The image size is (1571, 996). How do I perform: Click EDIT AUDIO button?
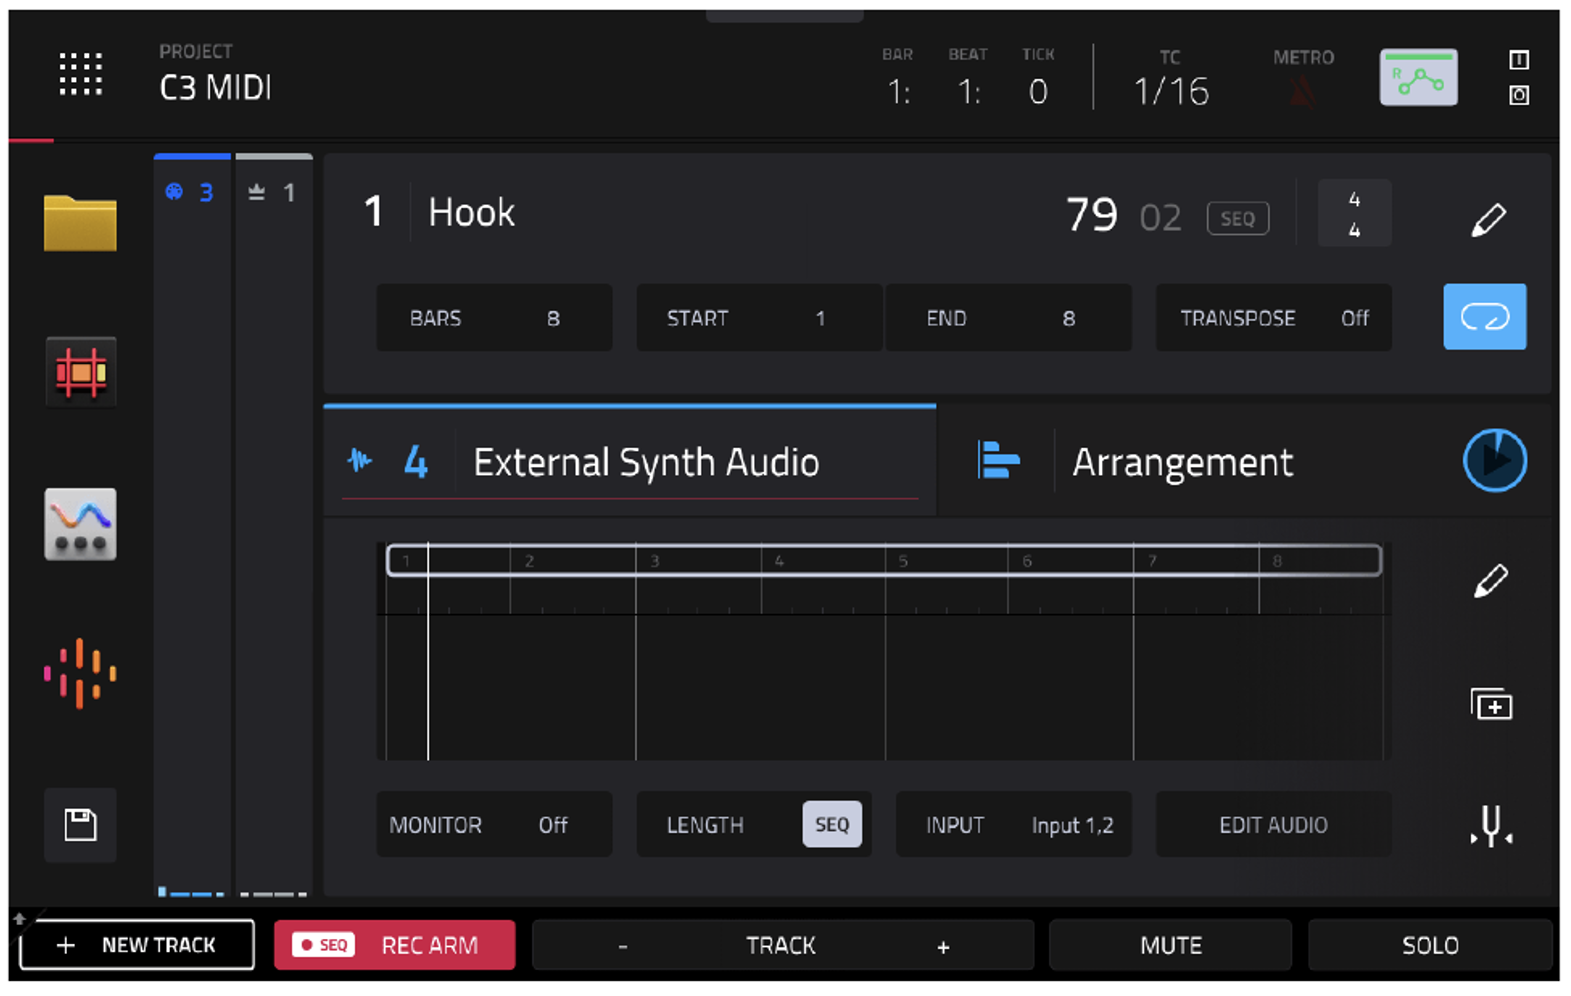coord(1273,825)
